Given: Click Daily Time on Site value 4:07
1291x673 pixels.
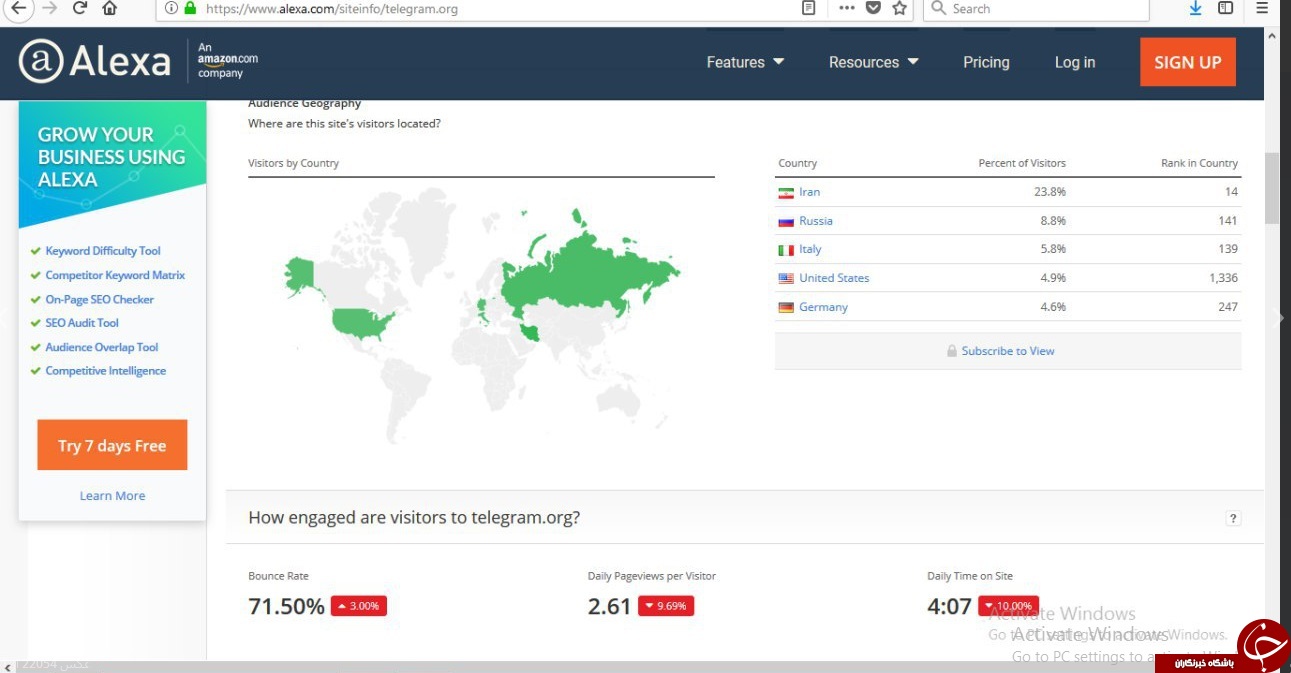Looking at the screenshot, I should pos(949,606).
